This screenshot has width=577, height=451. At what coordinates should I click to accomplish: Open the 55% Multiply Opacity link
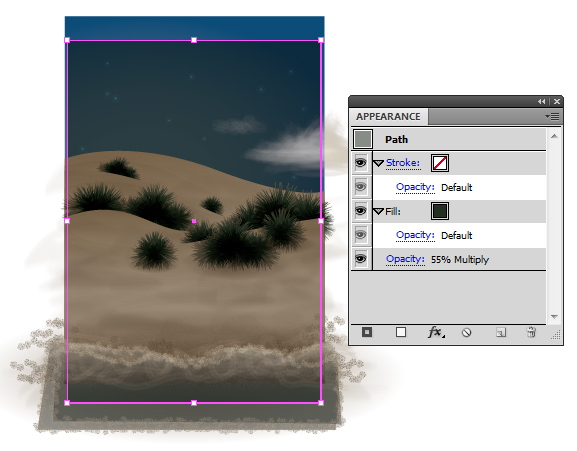pos(405,259)
